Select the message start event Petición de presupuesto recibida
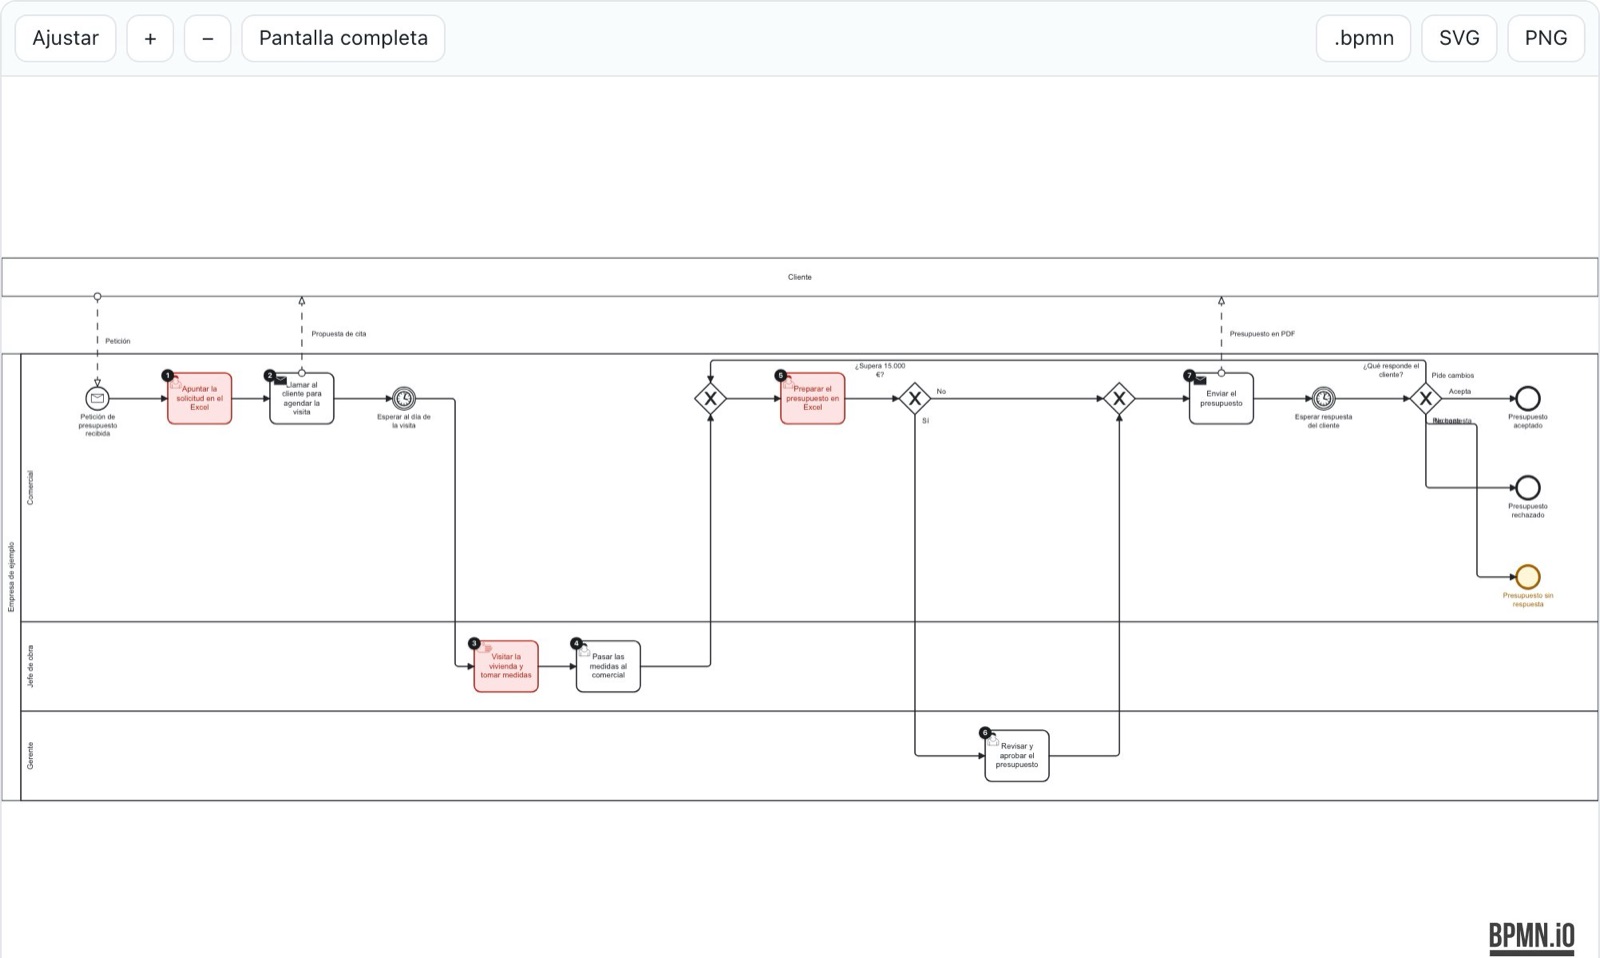Image resolution: width=1600 pixels, height=958 pixels. [97, 399]
